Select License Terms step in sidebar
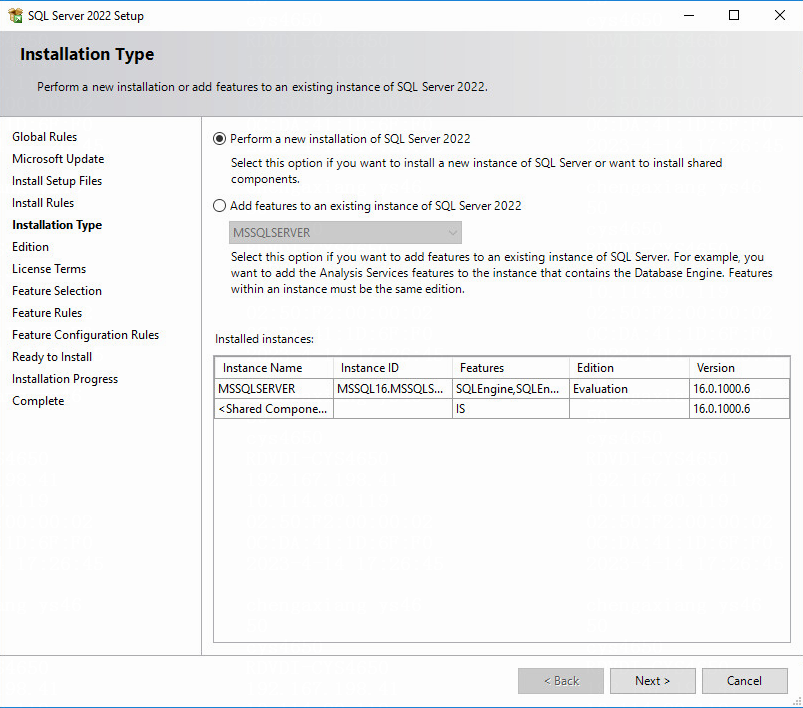This screenshot has height=708, width=803. (x=49, y=269)
